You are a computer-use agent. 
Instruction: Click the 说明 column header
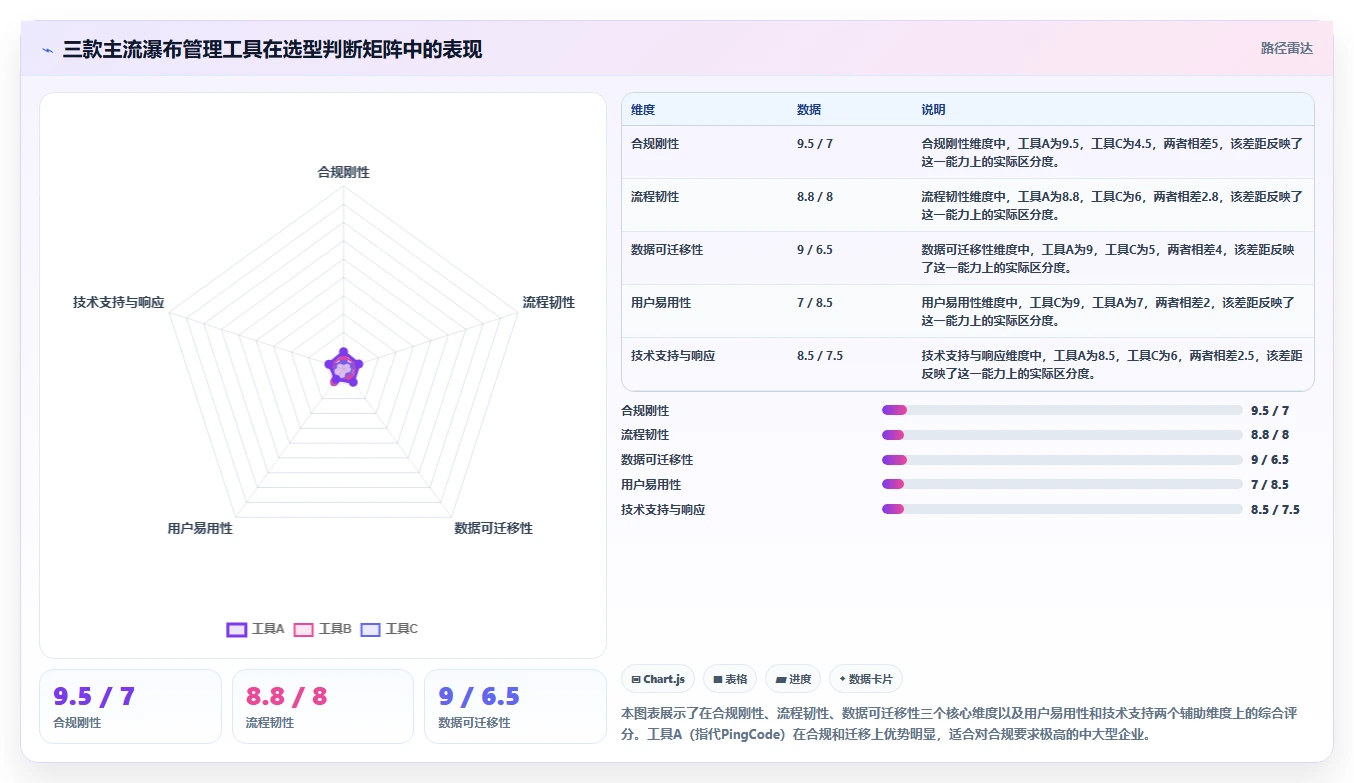coord(933,110)
